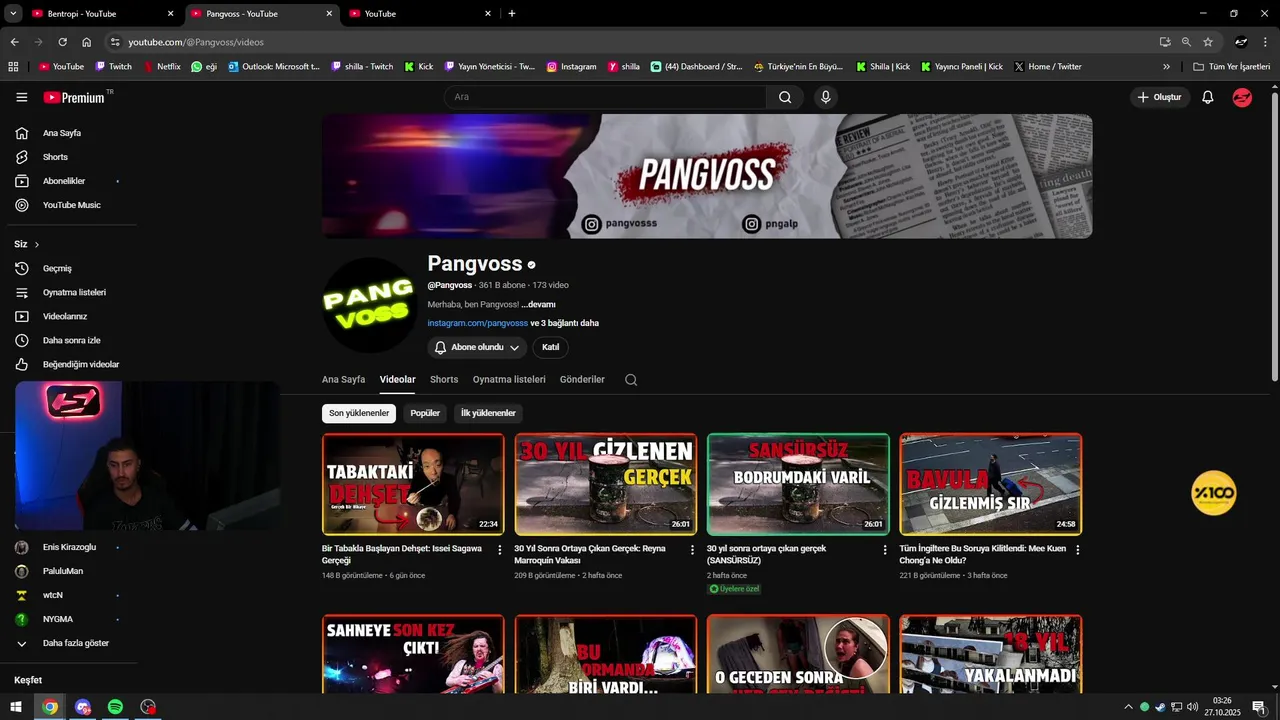Click the Chrome address bar
1280x720 pixels.
630,42
